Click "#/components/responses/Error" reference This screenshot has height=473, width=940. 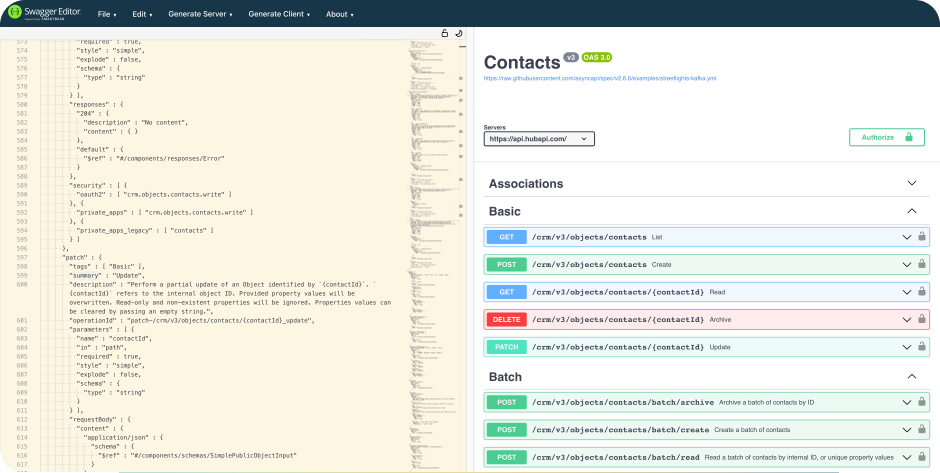(170, 158)
